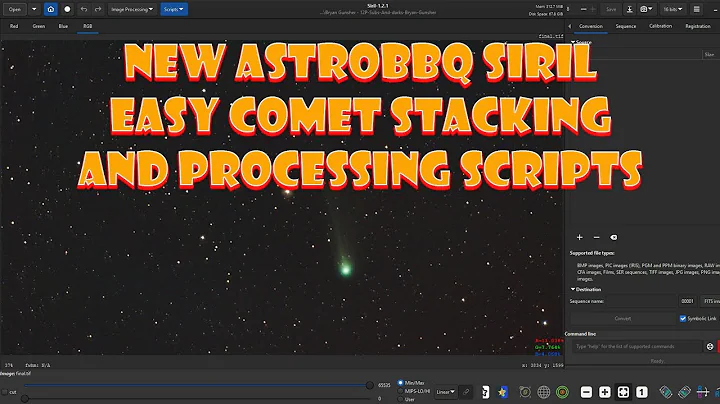
Task: Click the zoom out minus icon
Action: pyautogui.click(x=586, y=392)
